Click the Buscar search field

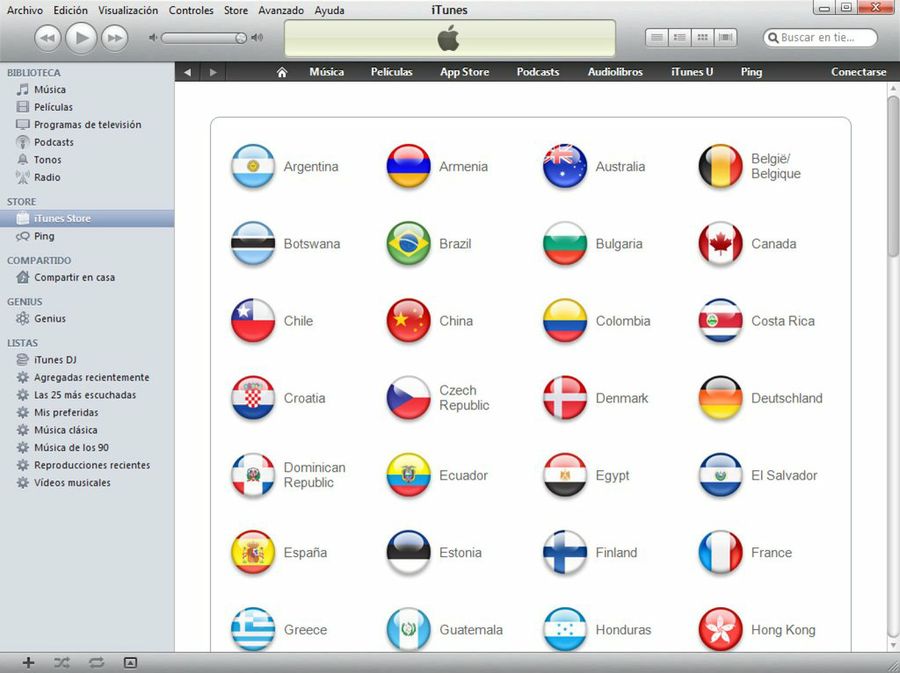point(820,37)
